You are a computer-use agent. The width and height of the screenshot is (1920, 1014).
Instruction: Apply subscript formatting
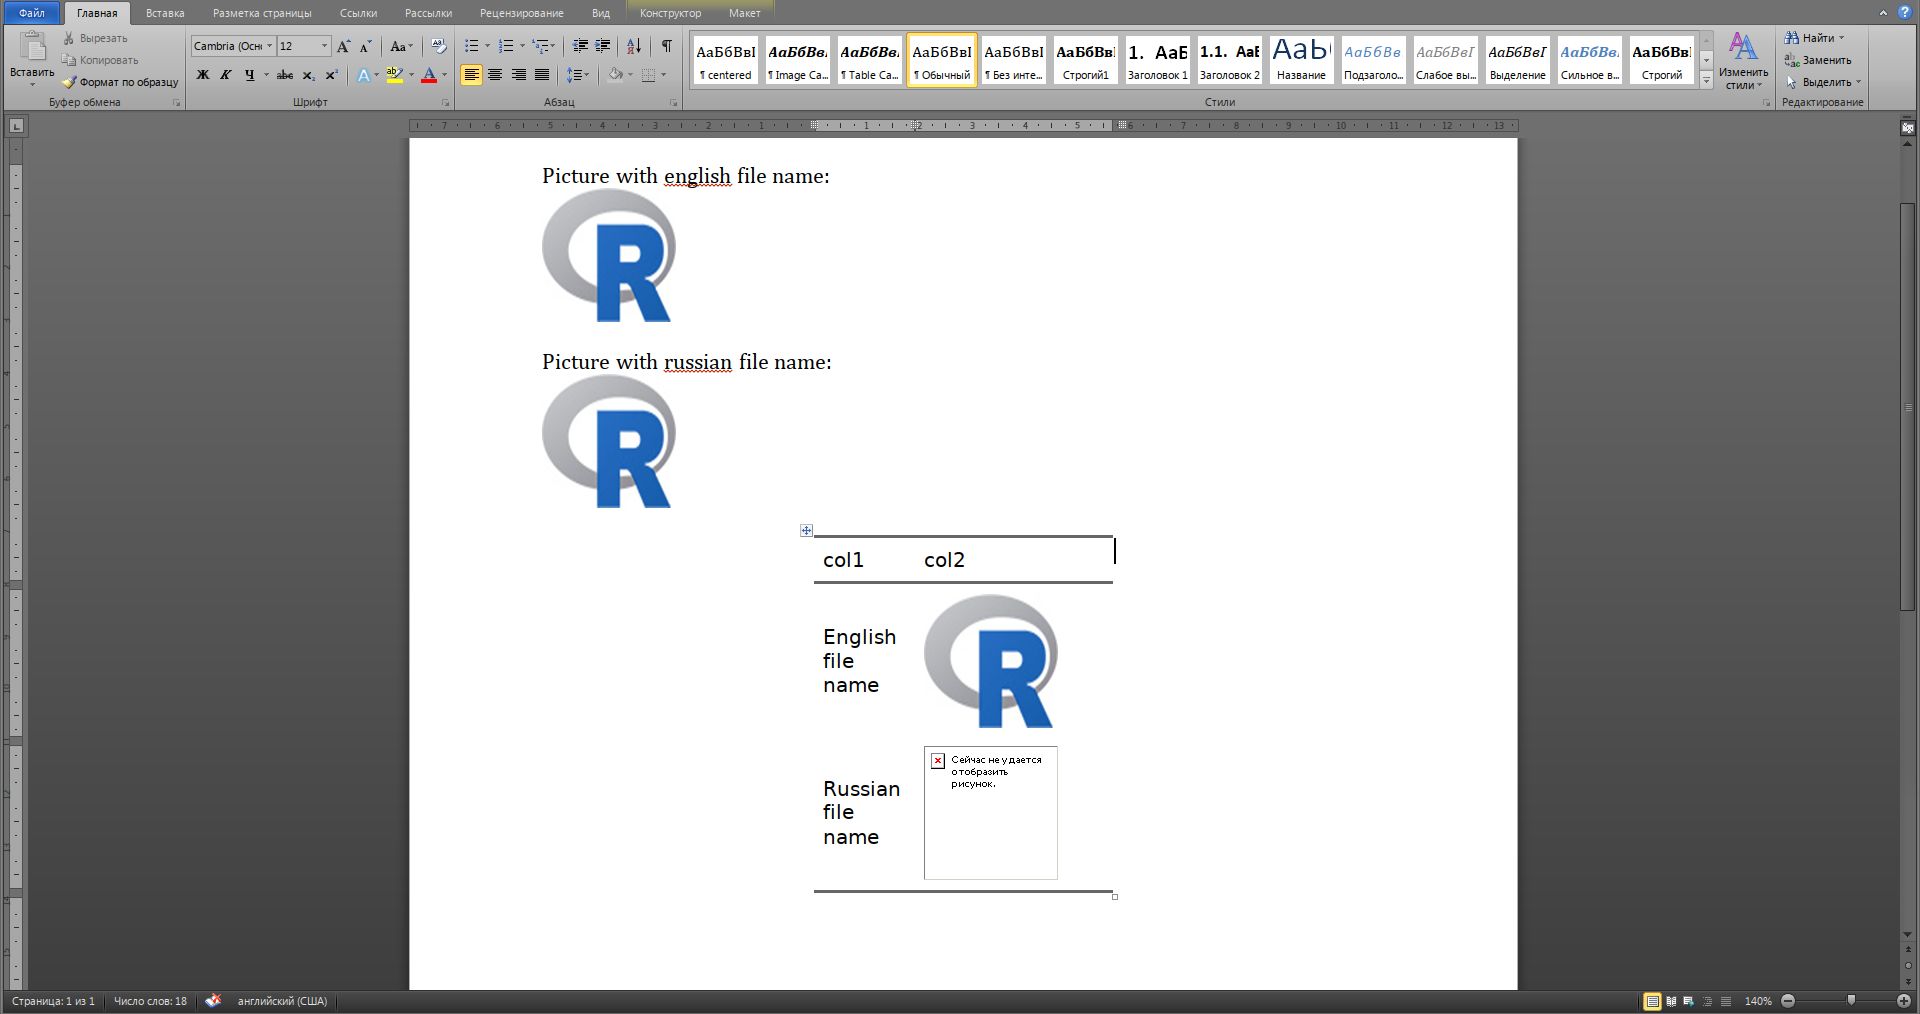coord(308,75)
